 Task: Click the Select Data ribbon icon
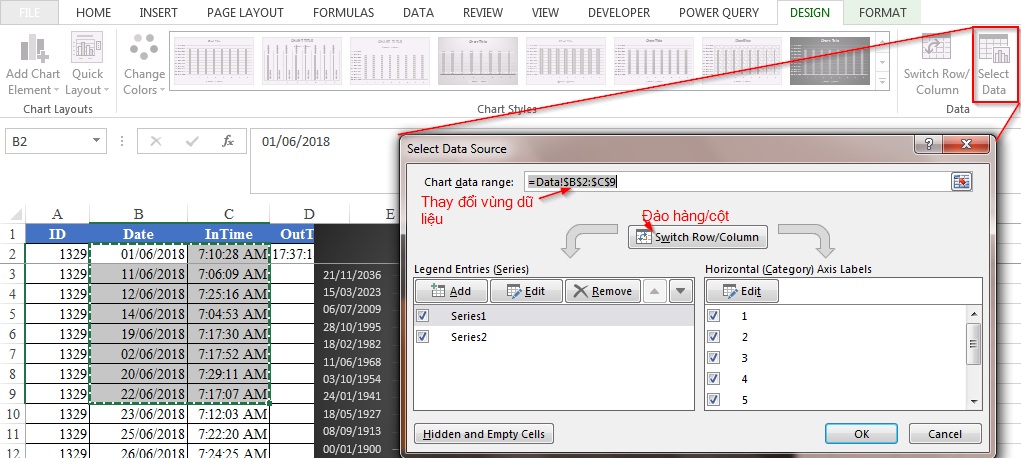pos(994,64)
